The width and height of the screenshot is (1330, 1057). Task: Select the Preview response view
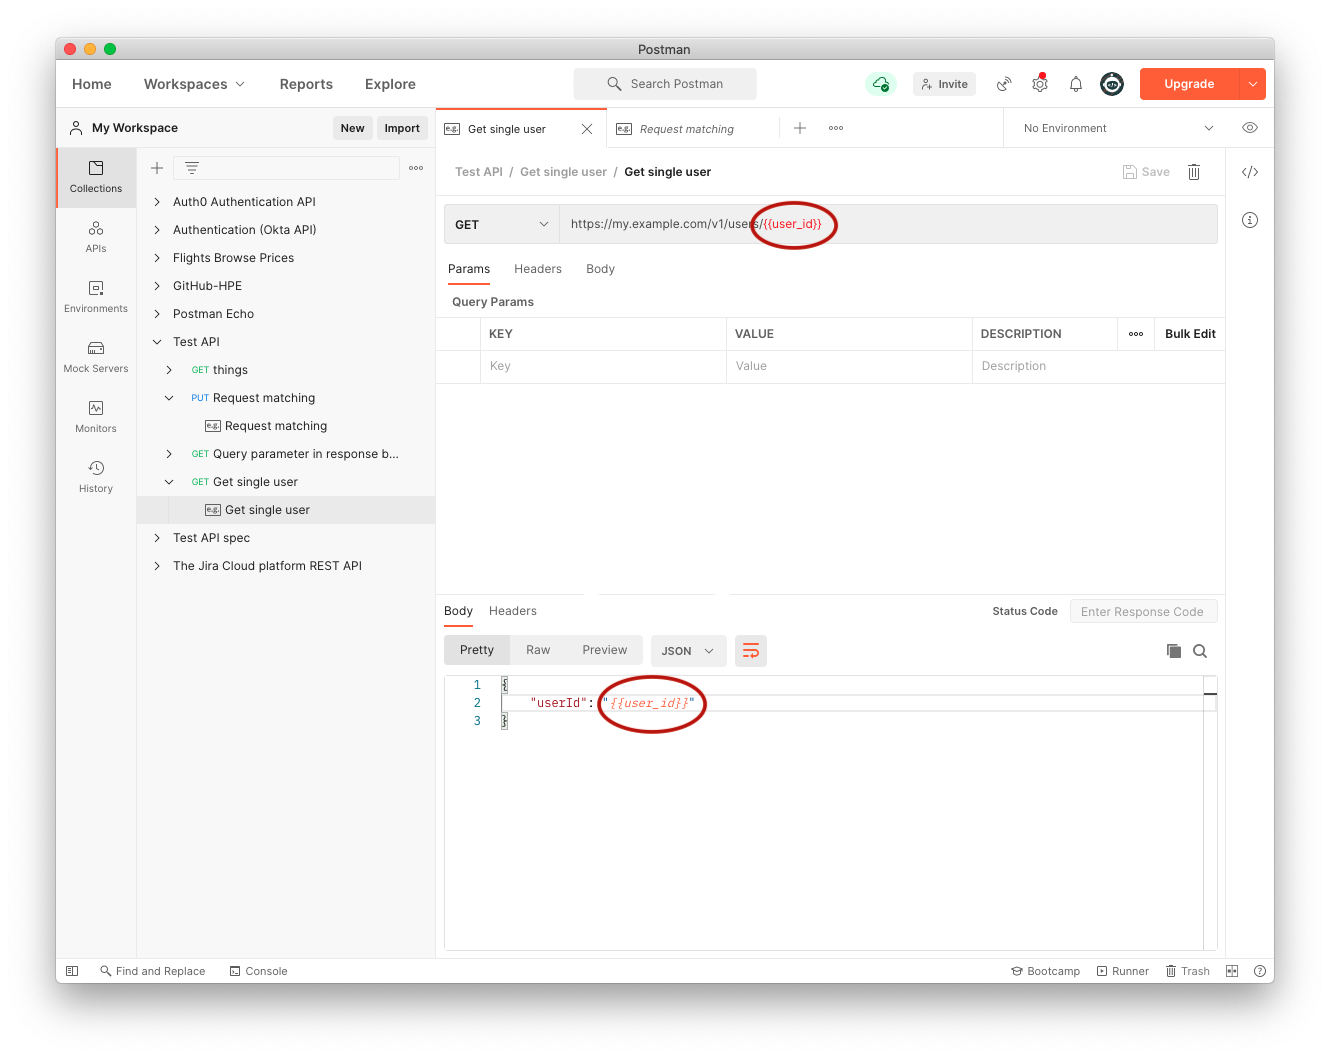pyautogui.click(x=605, y=650)
